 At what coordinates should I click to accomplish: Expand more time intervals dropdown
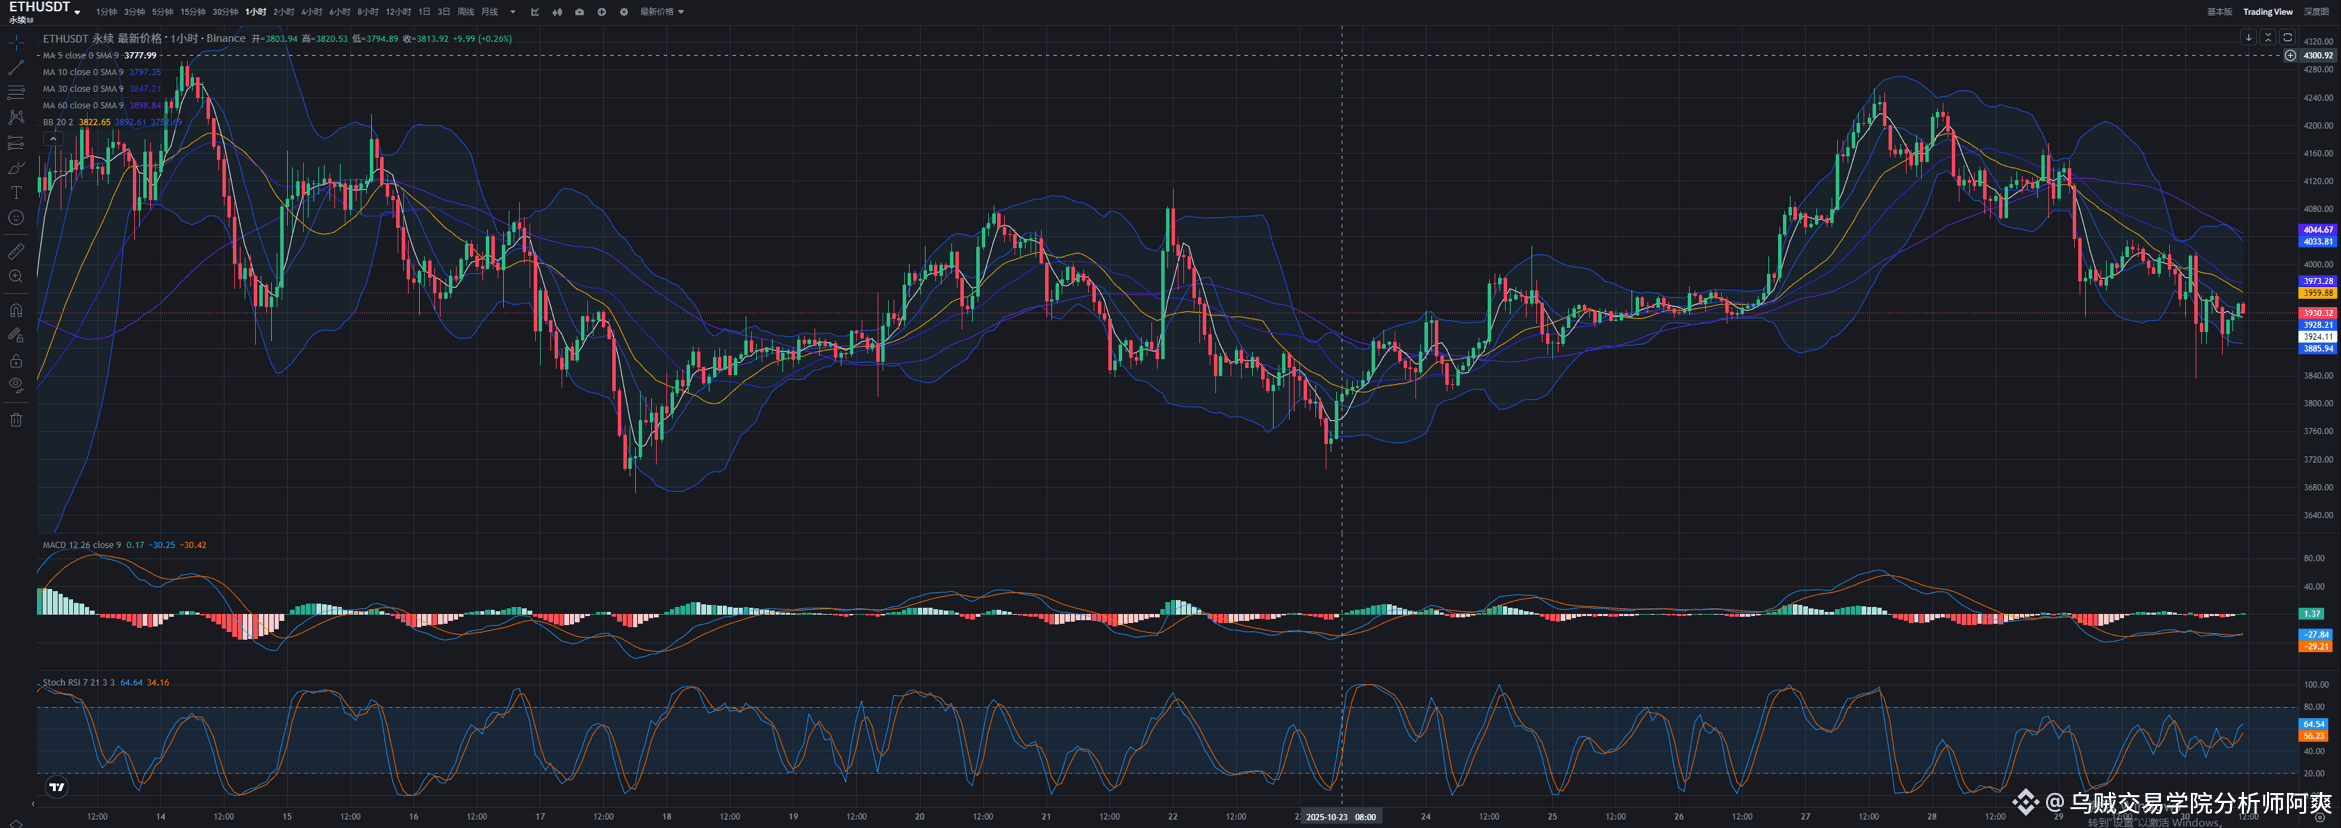click(x=513, y=12)
